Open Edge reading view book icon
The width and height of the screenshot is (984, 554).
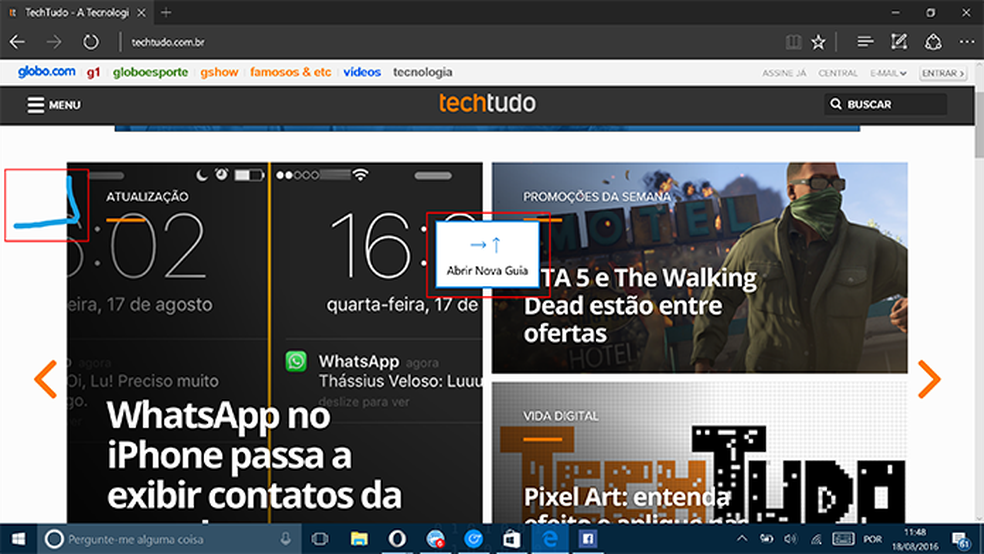(x=793, y=42)
